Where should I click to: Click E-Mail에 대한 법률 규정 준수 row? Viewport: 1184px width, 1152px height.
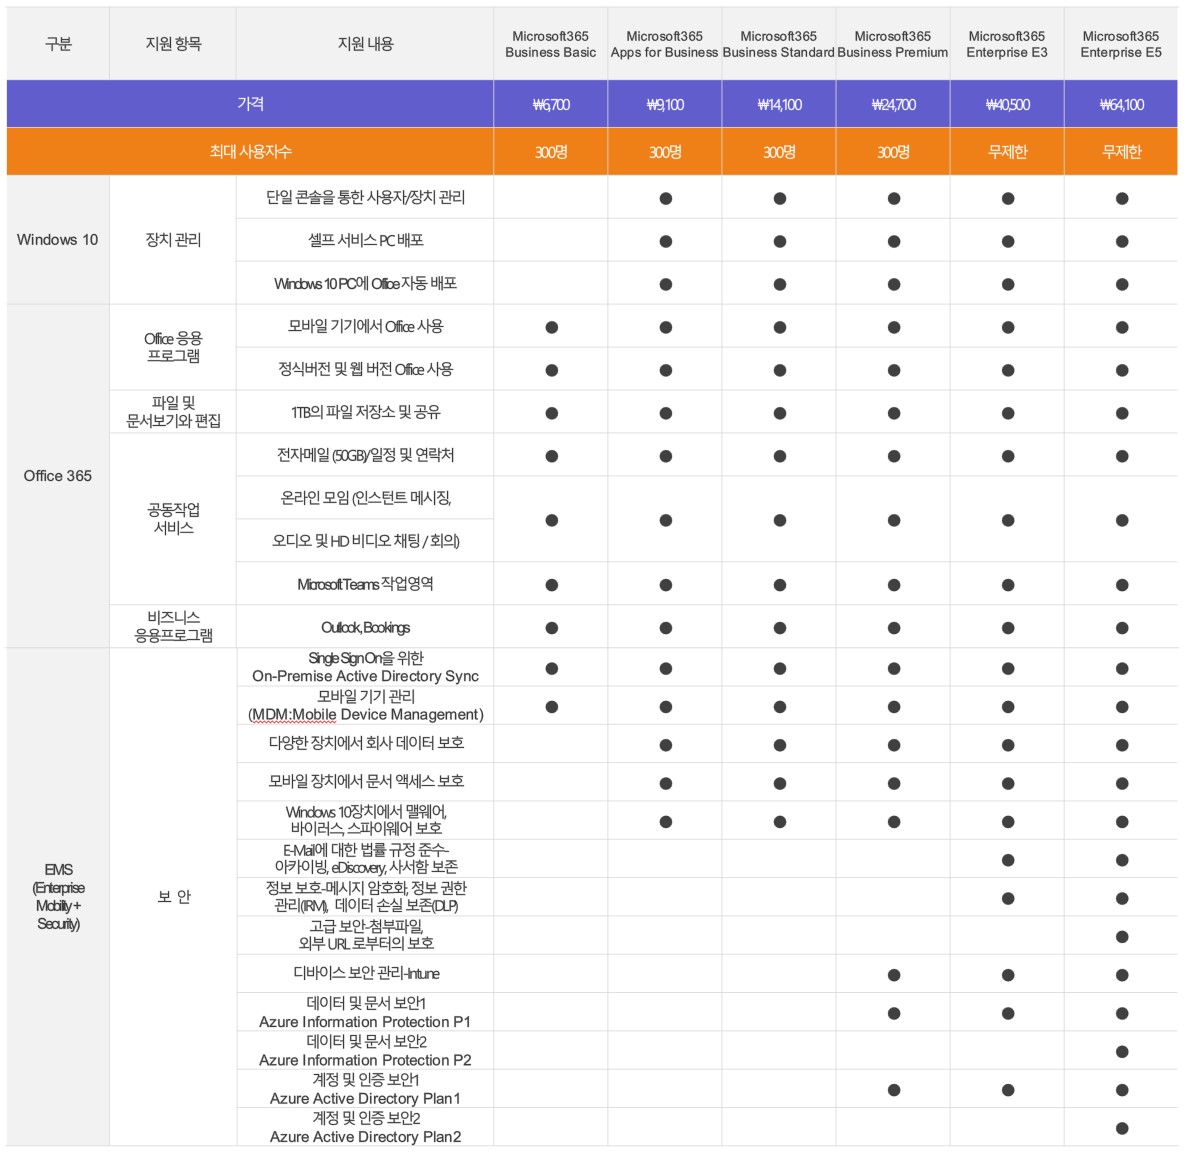(365, 859)
